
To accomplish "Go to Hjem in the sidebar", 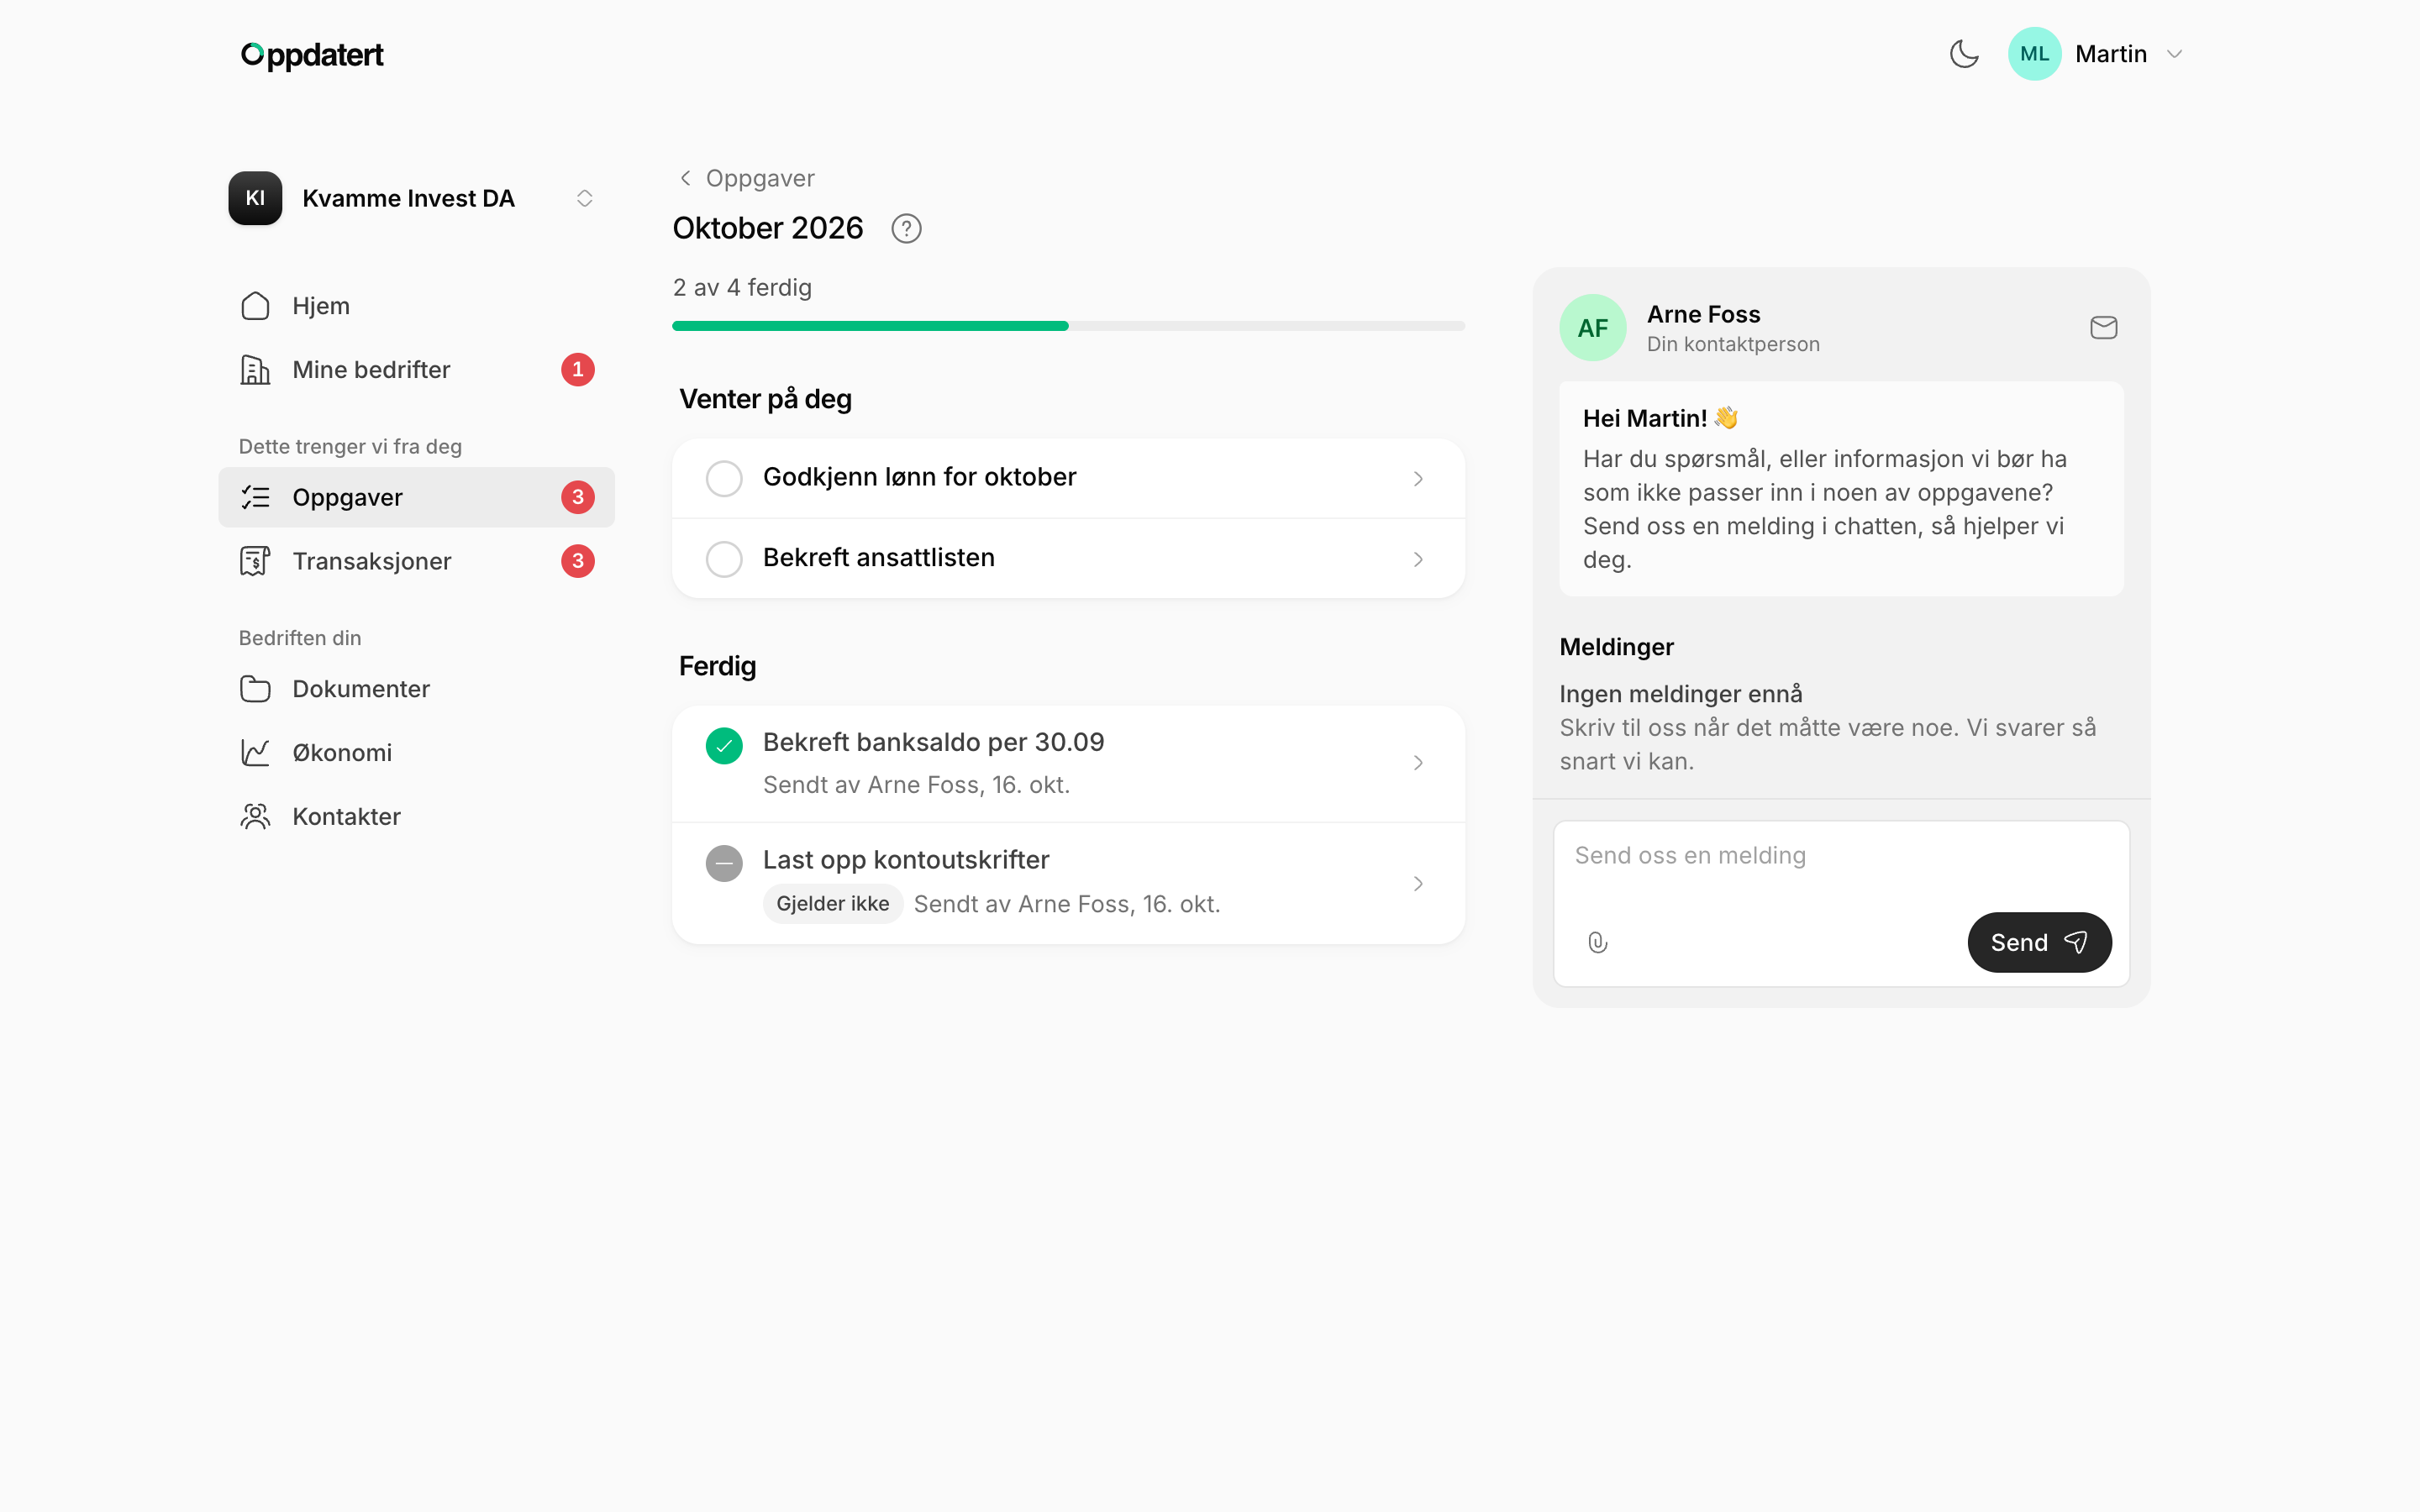I will point(416,306).
